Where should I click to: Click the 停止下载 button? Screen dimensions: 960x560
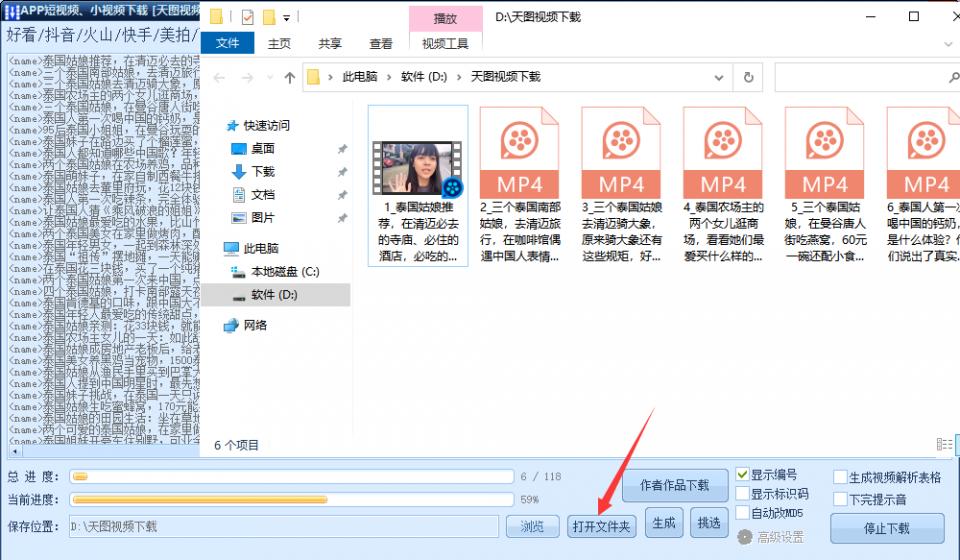point(887,528)
